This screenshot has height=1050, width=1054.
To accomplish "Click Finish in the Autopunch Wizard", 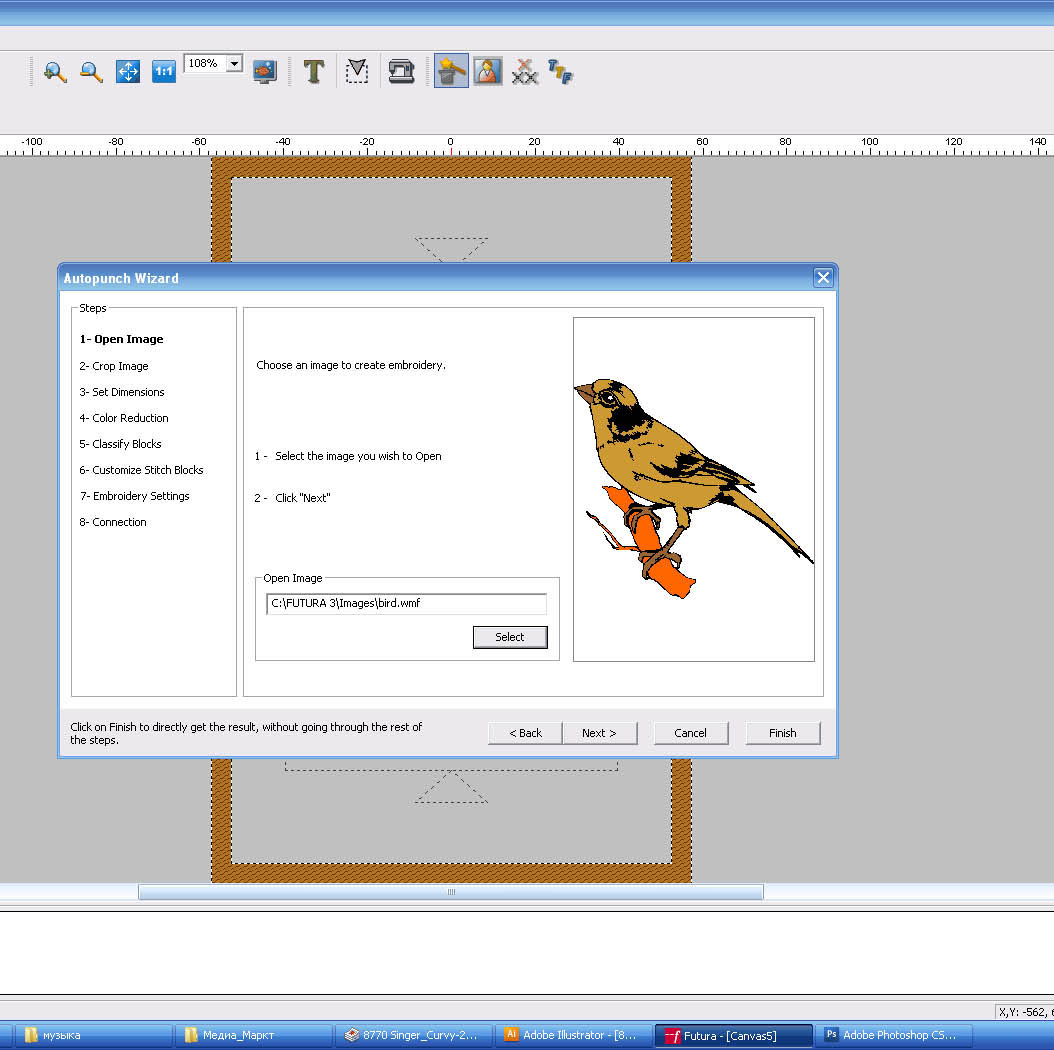I will coord(783,733).
